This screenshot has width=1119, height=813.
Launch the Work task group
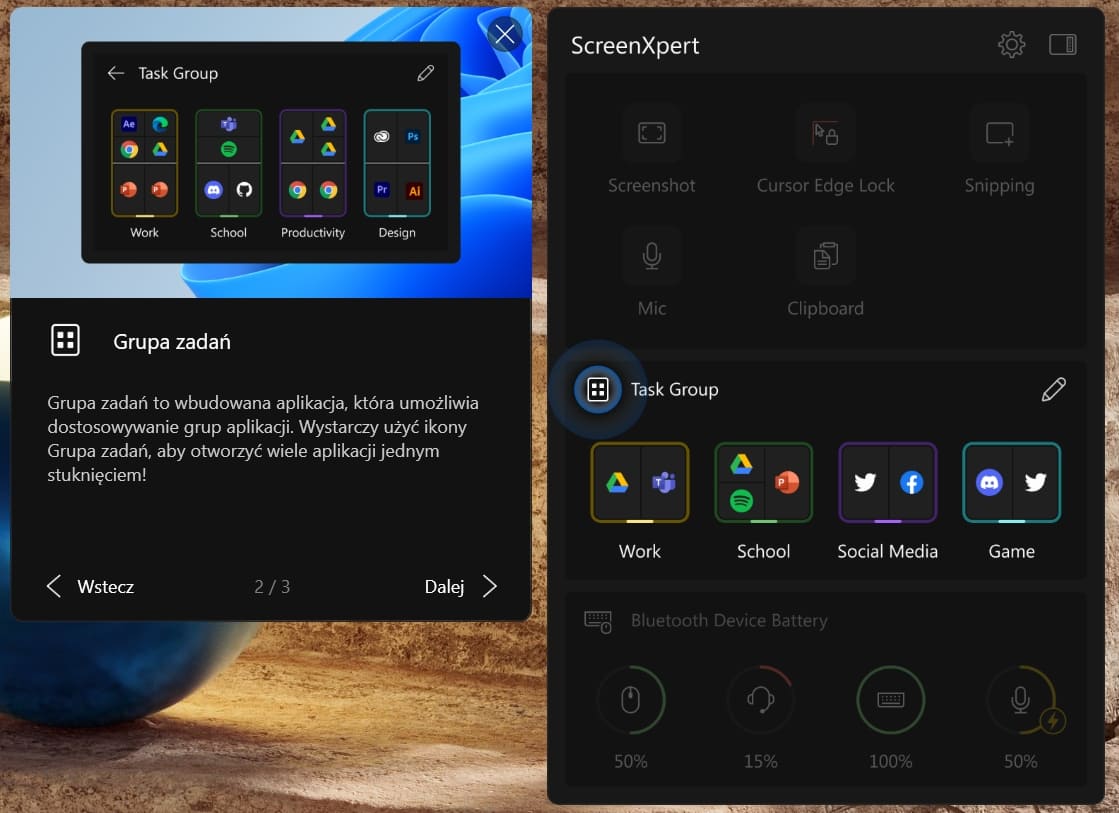[x=640, y=483]
